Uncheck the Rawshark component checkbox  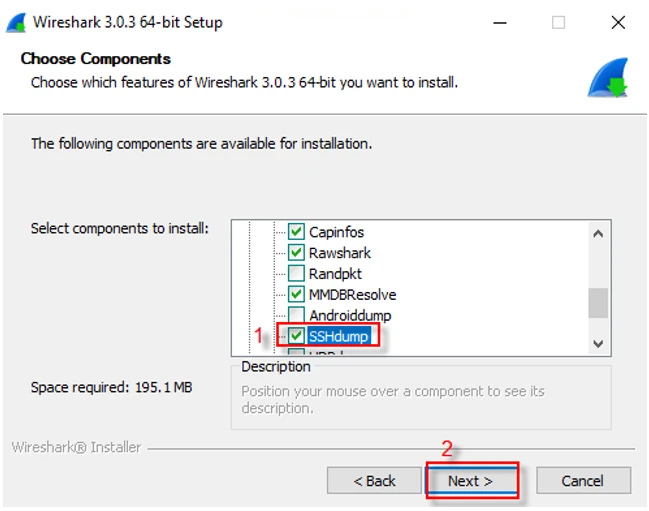pyautogui.click(x=296, y=253)
